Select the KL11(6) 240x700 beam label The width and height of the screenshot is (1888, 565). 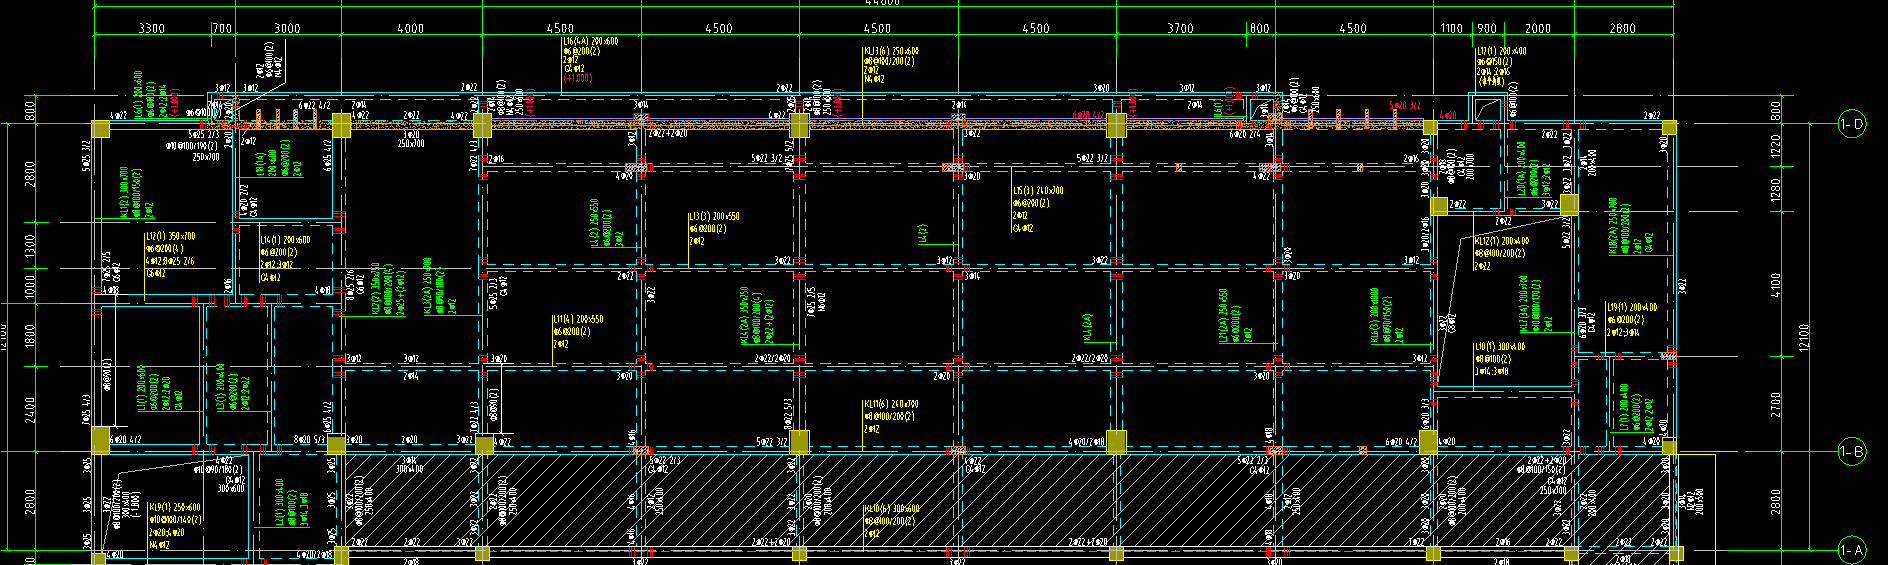[x=891, y=405]
